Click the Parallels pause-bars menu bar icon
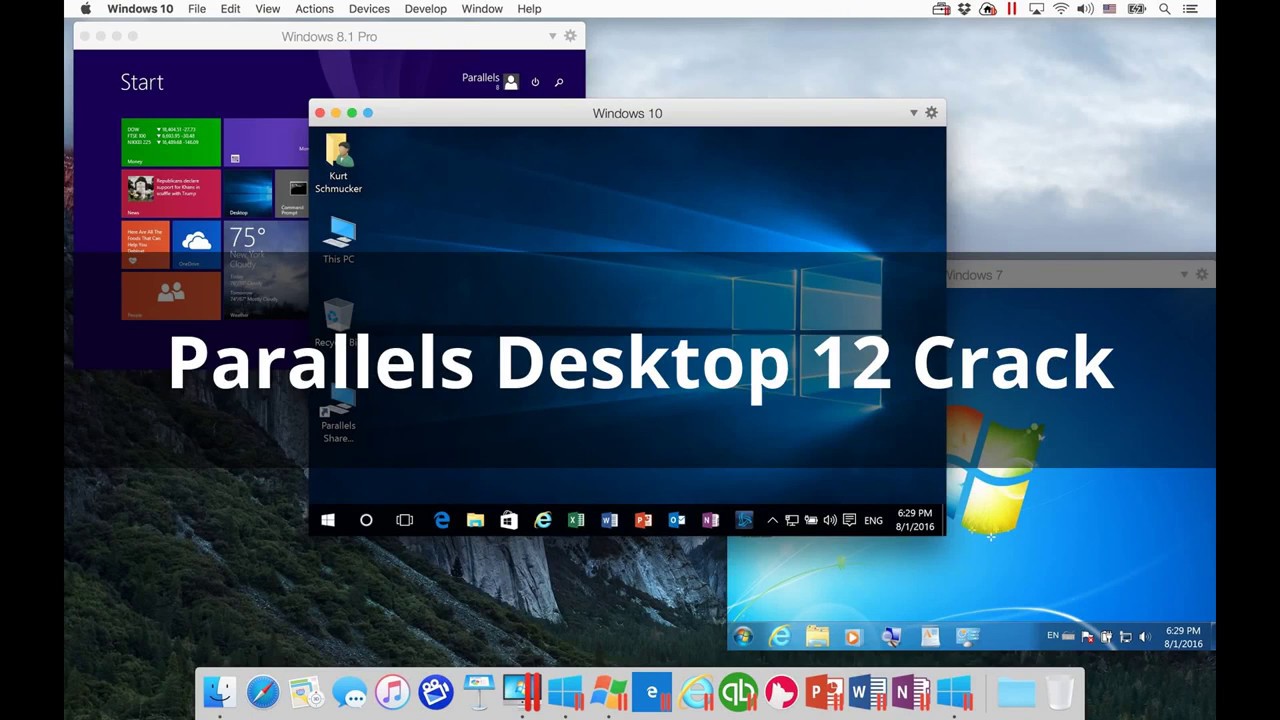 (1011, 9)
